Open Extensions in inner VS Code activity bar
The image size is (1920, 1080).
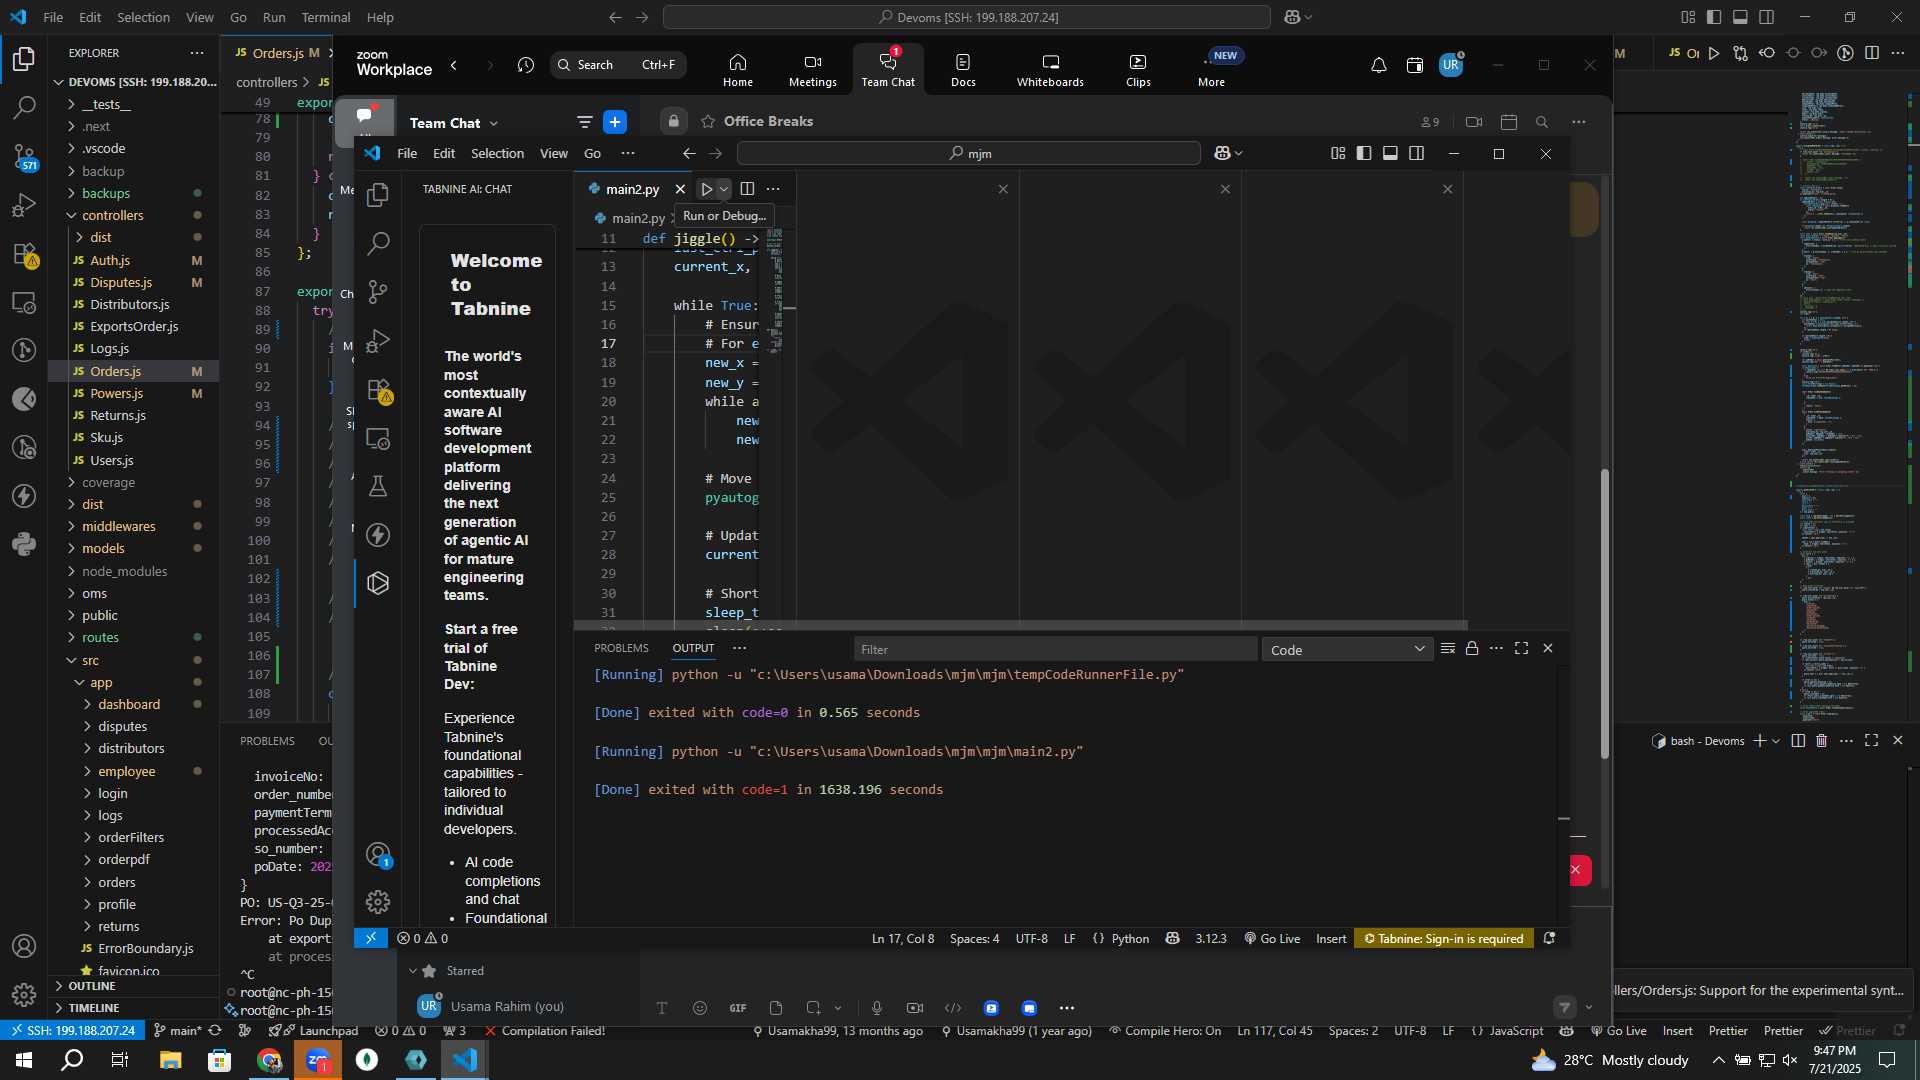(x=378, y=389)
